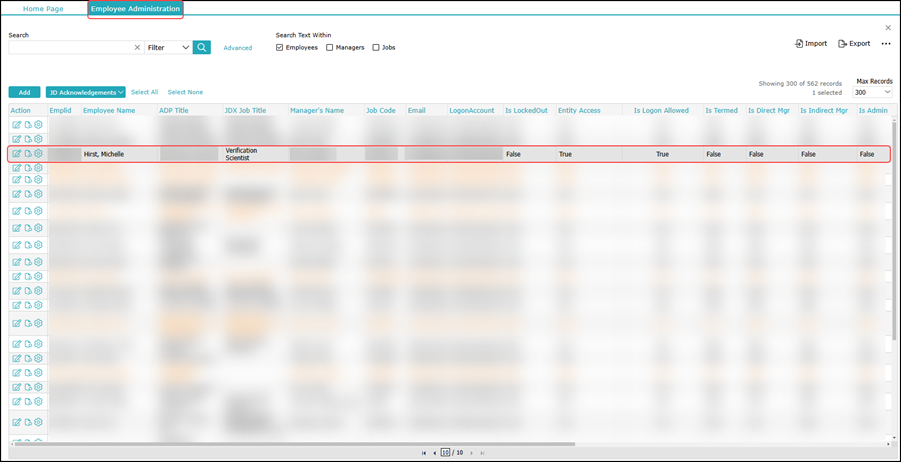Open the three-dot more options menu
Screen dimensions: 901x462
coord(885,44)
